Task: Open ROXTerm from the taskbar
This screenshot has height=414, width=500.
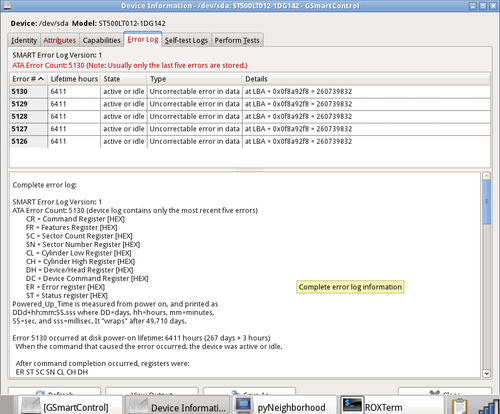Action: 392,406
